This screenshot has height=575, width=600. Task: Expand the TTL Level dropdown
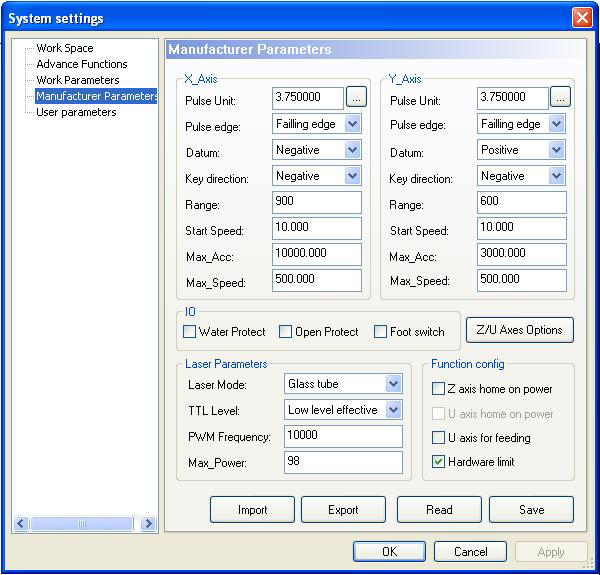pos(393,410)
